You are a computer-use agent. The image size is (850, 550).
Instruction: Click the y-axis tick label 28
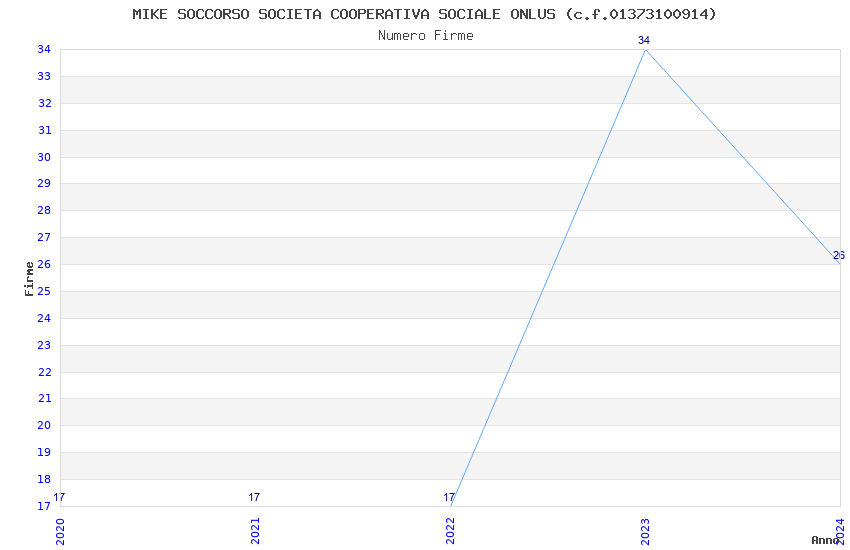coord(44,210)
